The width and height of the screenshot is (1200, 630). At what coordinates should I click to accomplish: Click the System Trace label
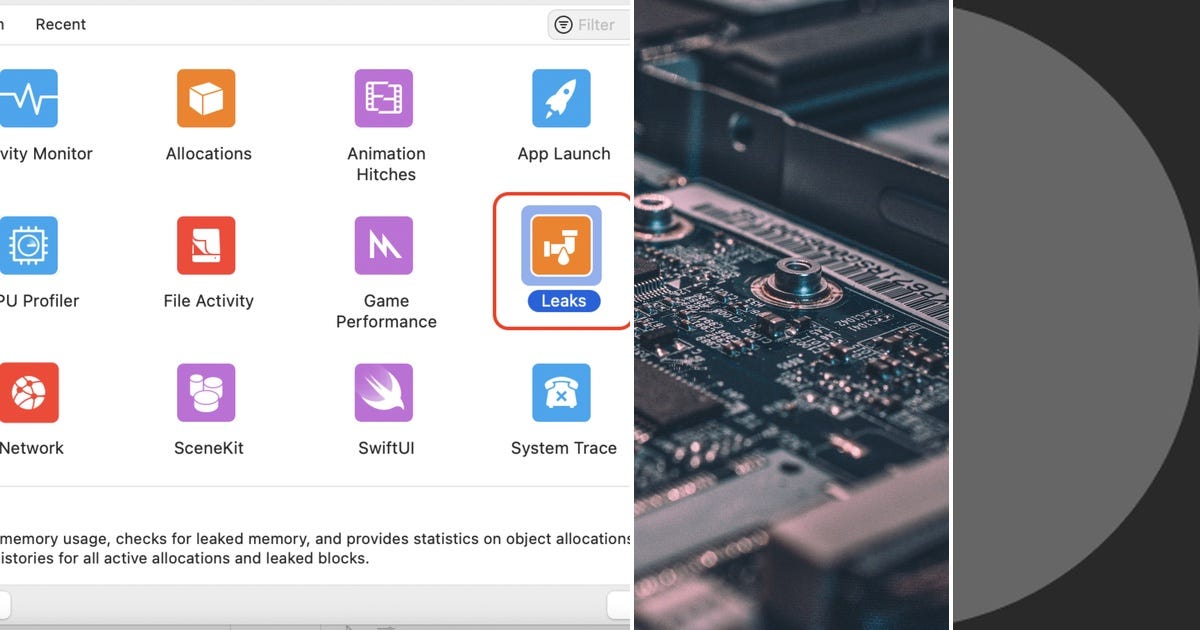[562, 447]
